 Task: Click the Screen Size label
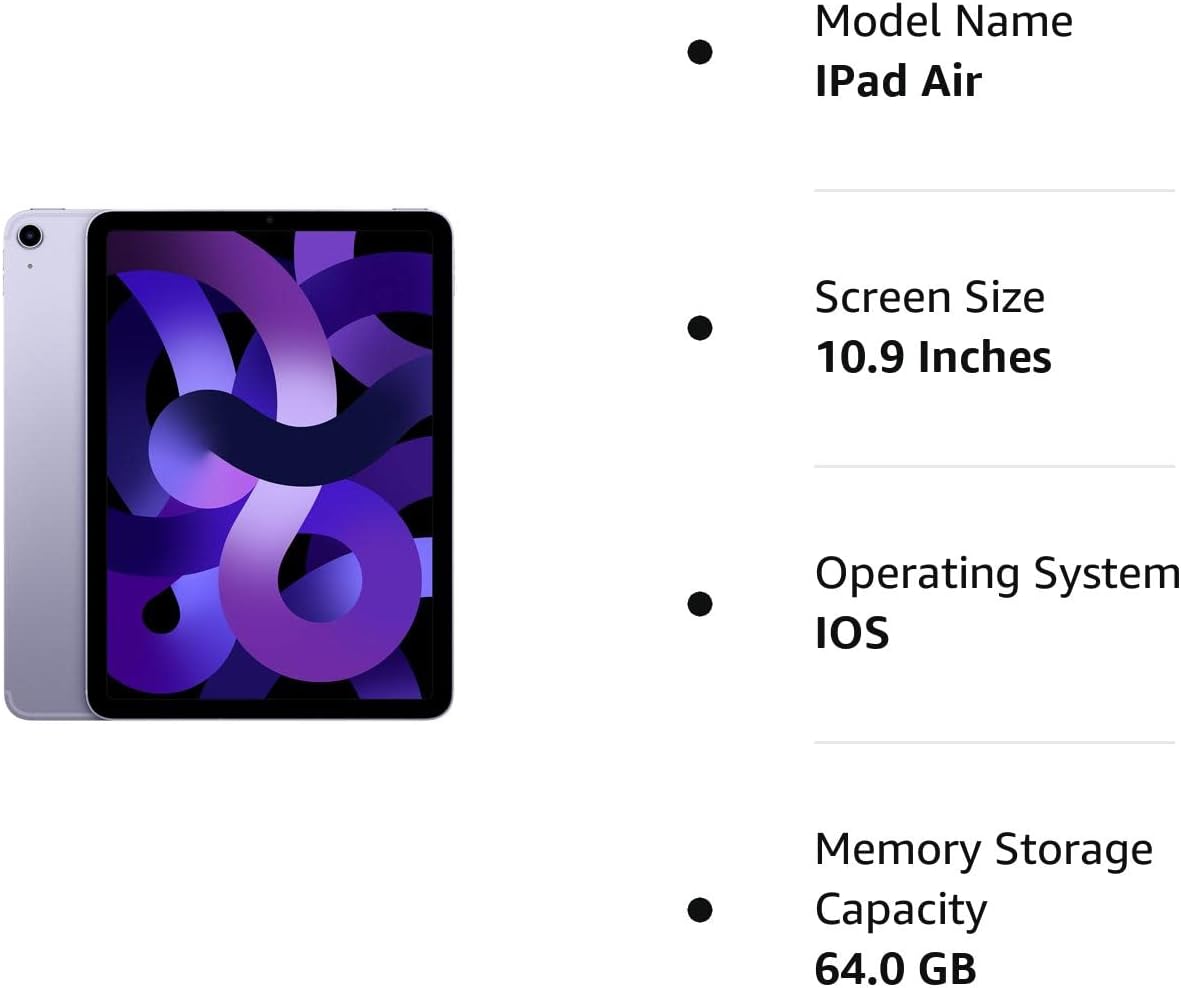pos(929,297)
